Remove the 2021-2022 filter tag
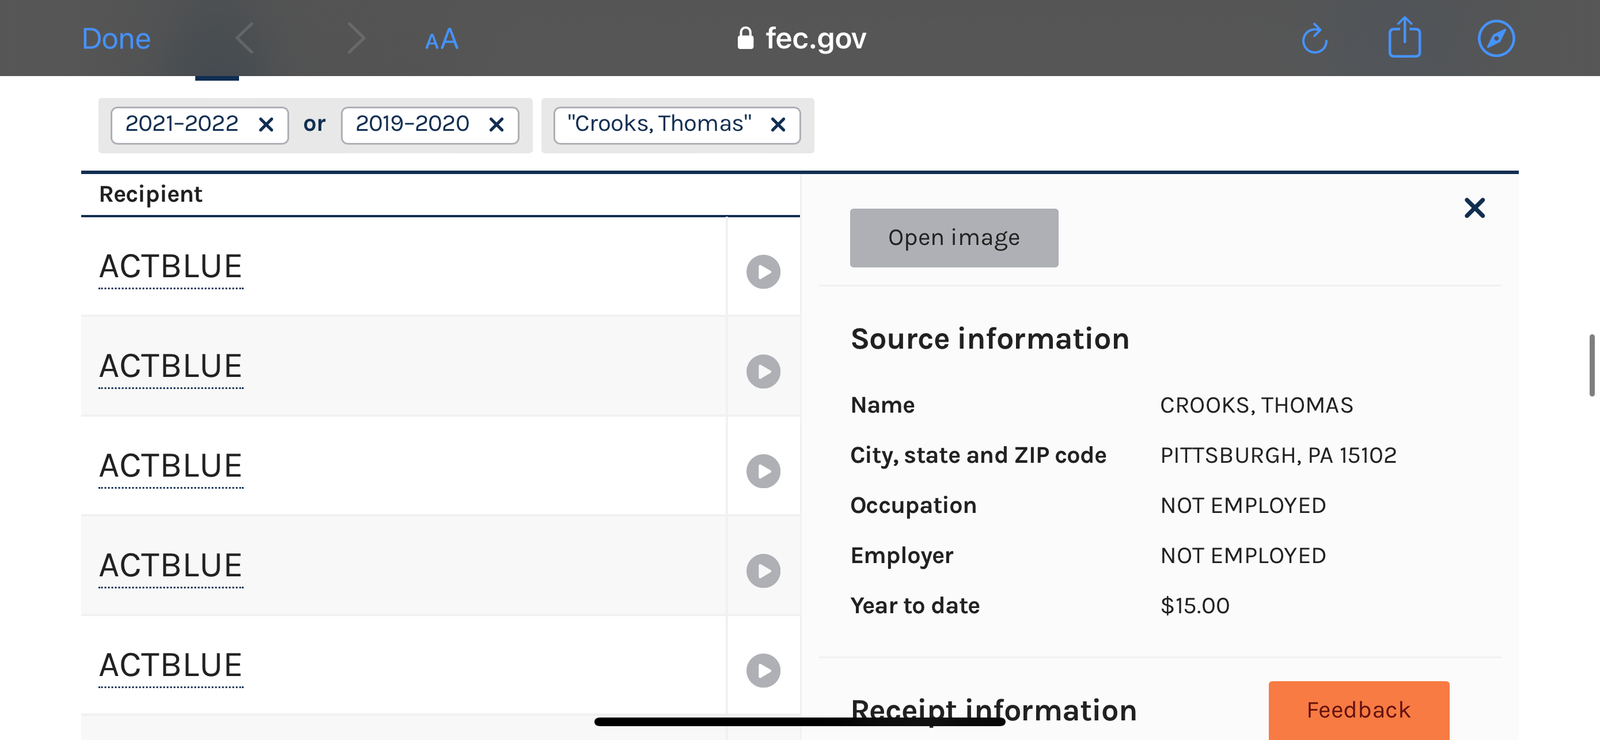The width and height of the screenshot is (1600, 740). click(x=266, y=124)
